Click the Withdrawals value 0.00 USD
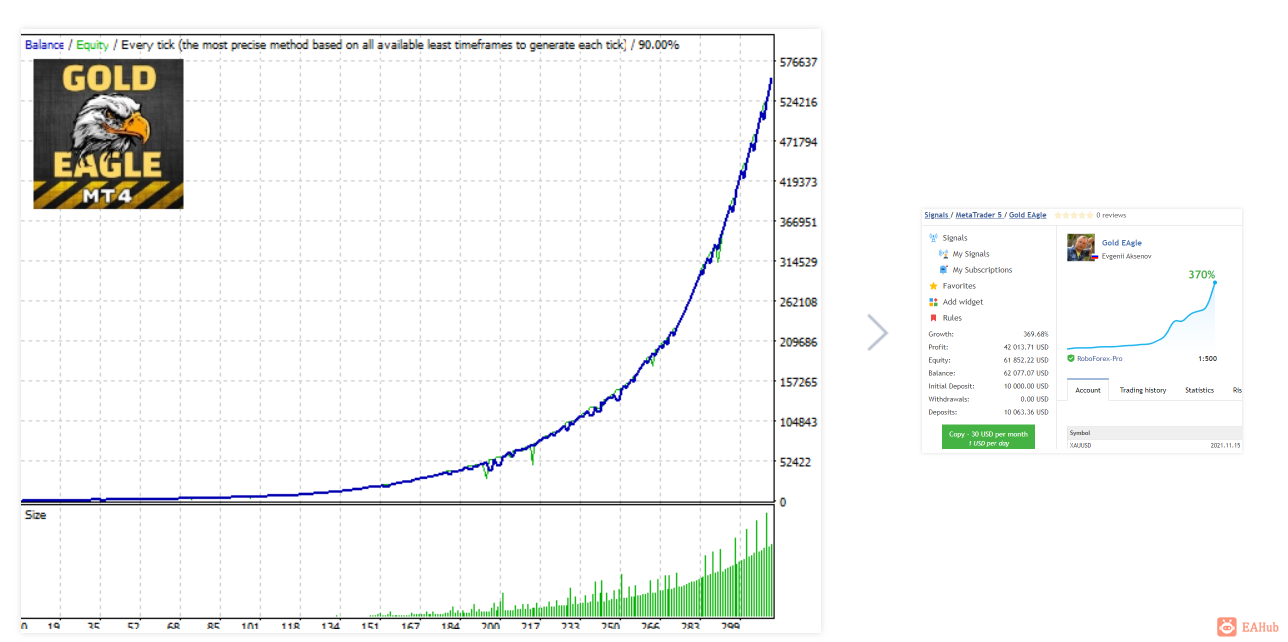Screen dimensions: 1288x642 [1035, 399]
